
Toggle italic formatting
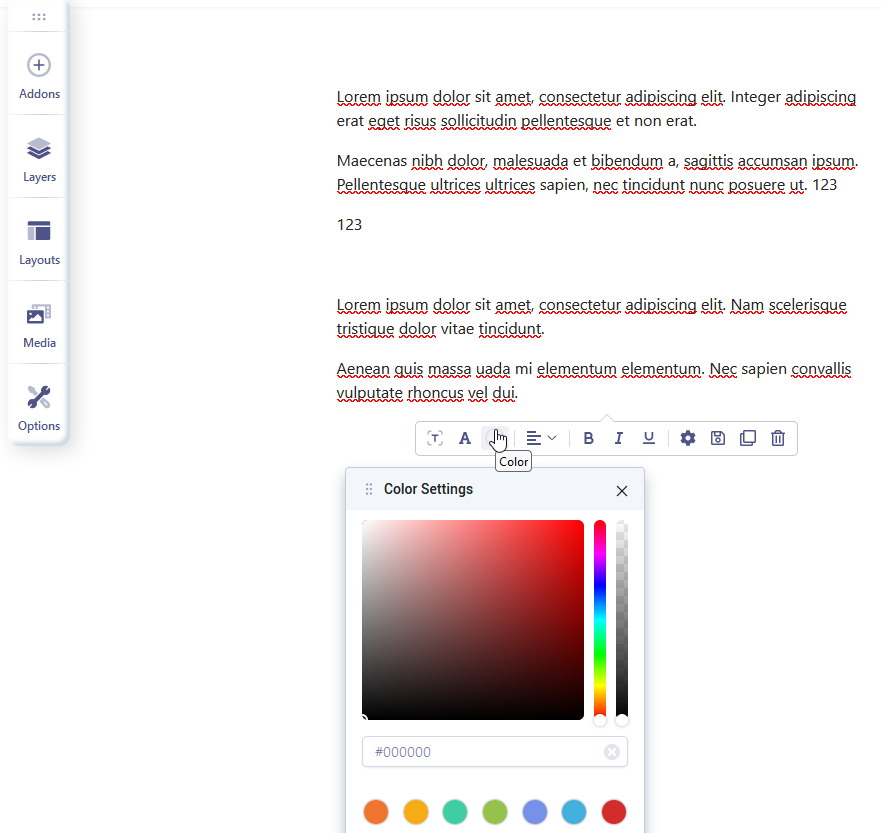pos(618,438)
